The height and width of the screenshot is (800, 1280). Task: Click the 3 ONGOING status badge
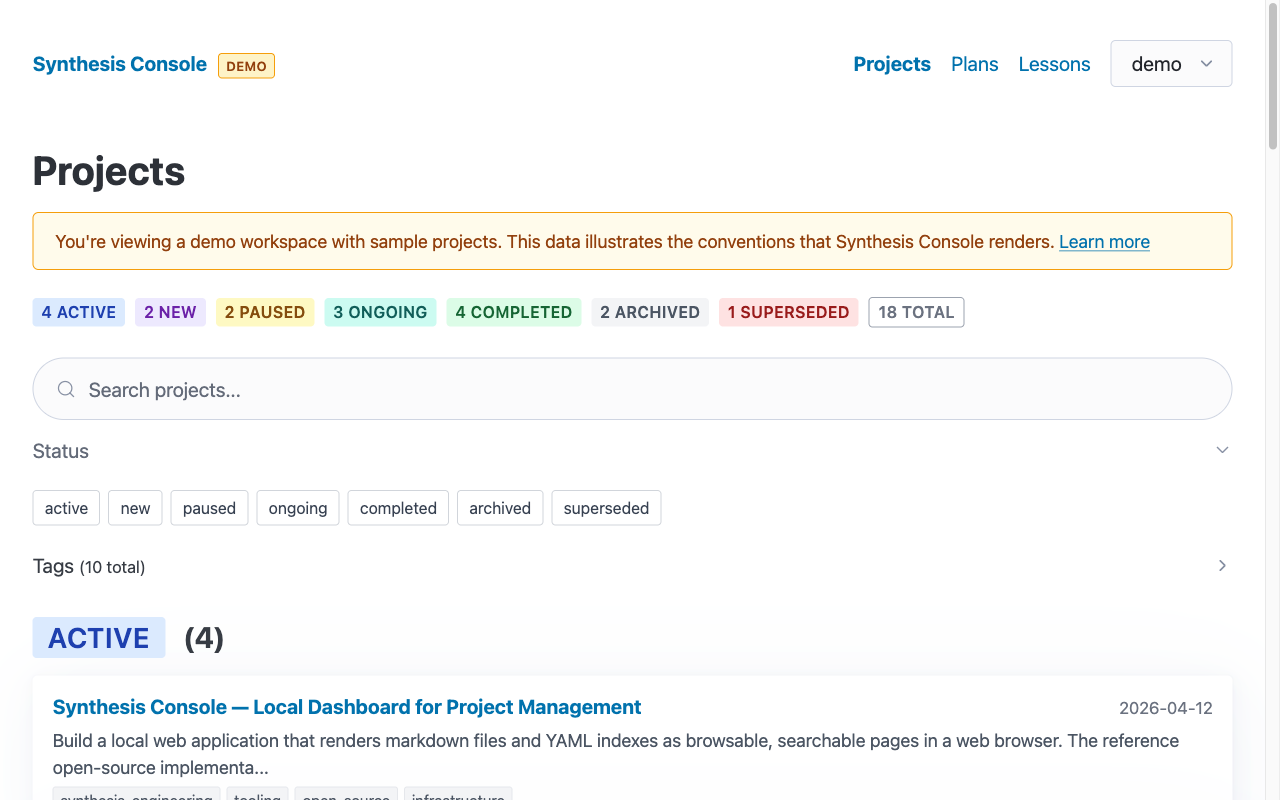380,312
